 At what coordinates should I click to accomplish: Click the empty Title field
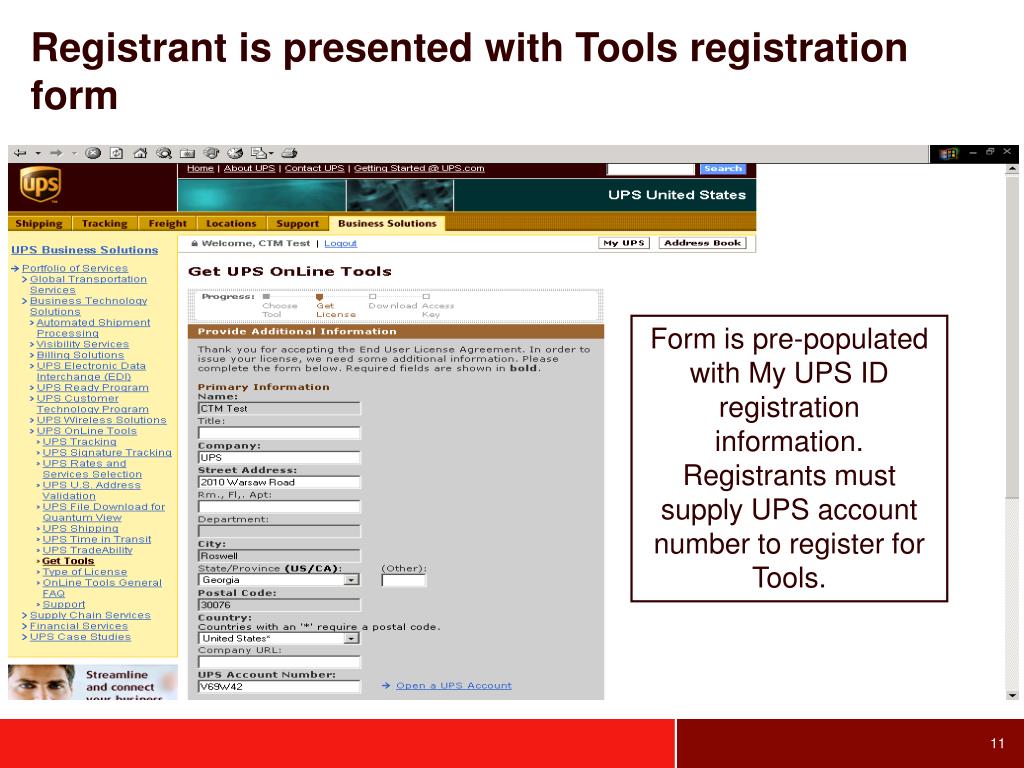pyautogui.click(x=279, y=433)
